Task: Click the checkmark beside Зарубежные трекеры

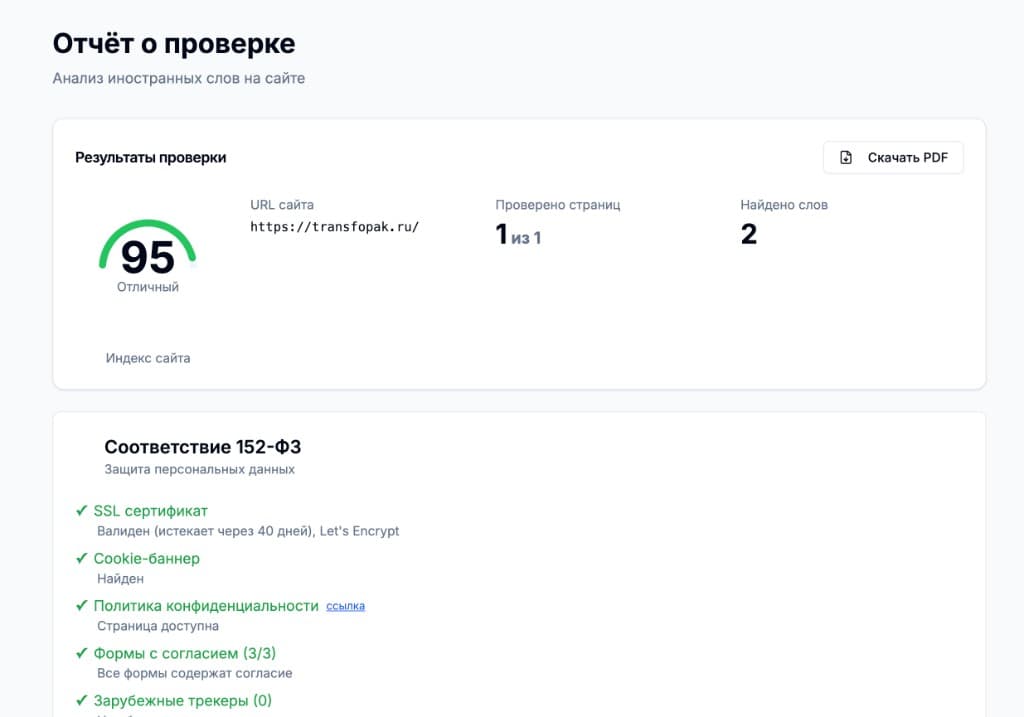Action: pos(80,701)
